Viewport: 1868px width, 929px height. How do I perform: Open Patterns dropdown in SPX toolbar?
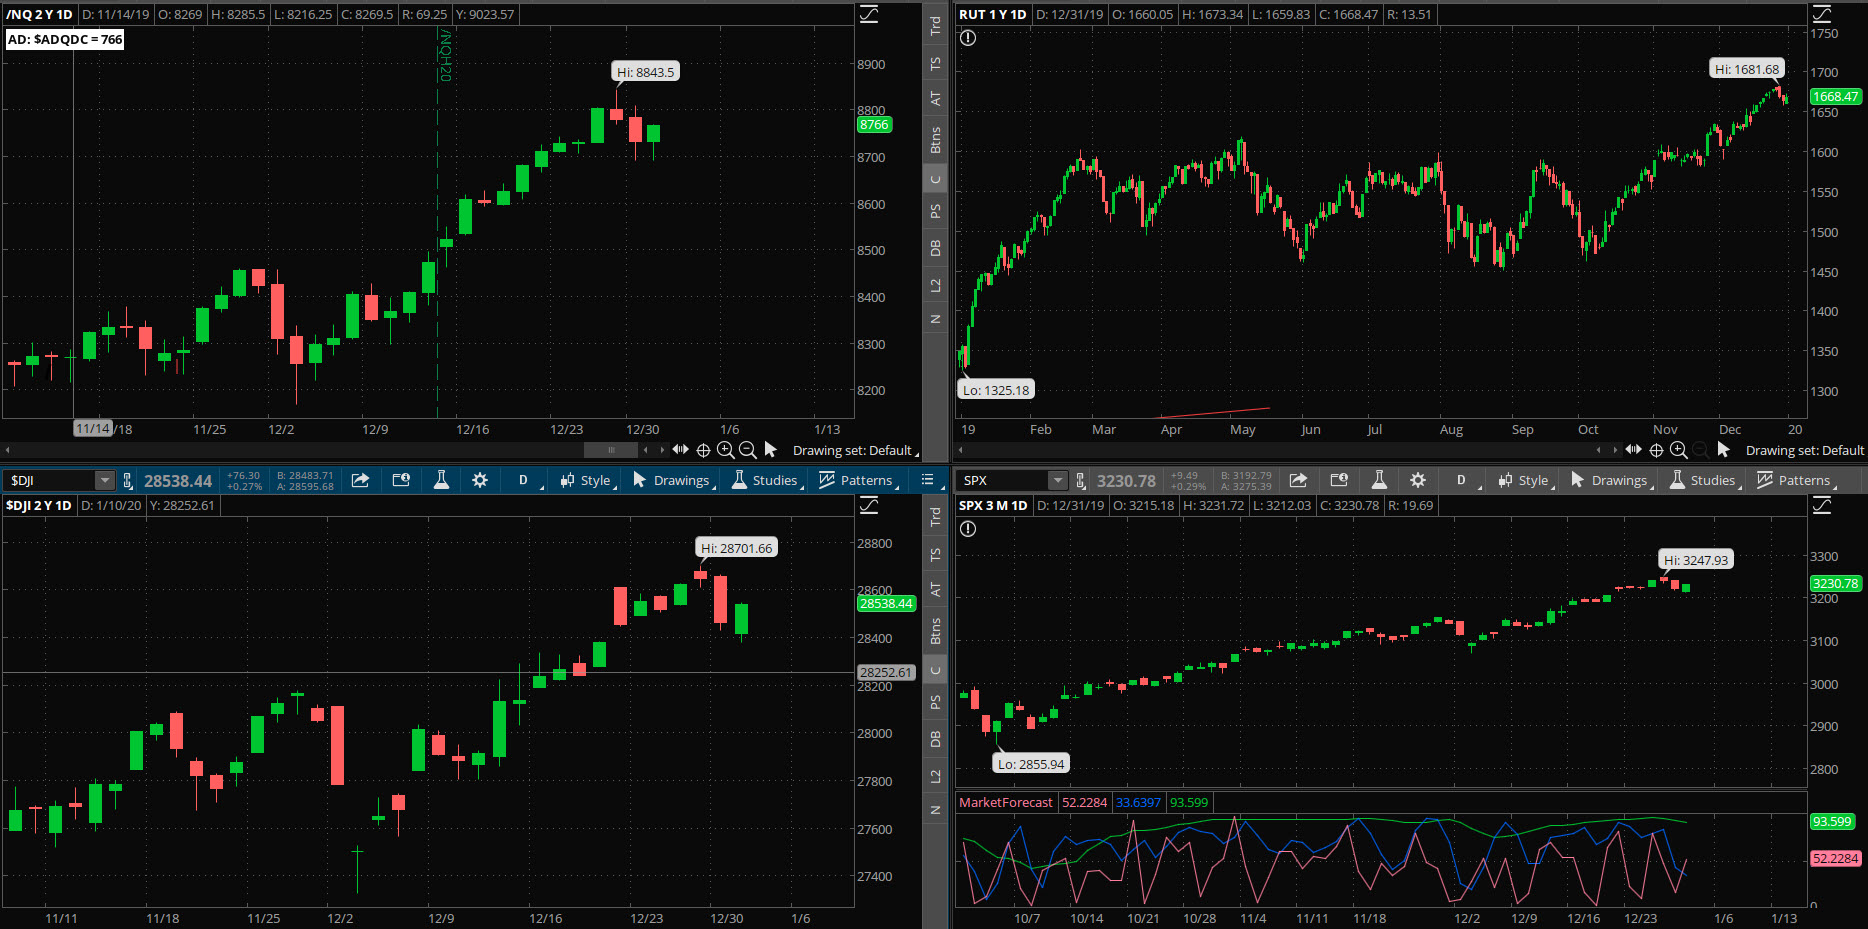coord(1796,480)
